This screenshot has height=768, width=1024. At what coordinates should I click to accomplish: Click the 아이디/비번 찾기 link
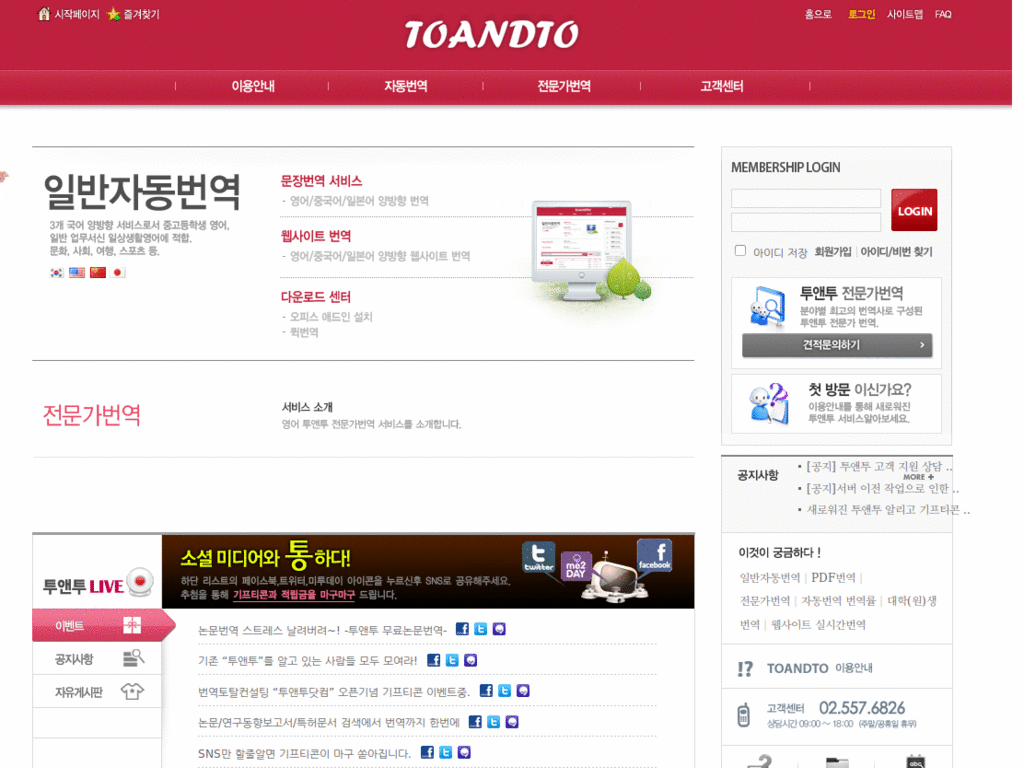tap(896, 251)
